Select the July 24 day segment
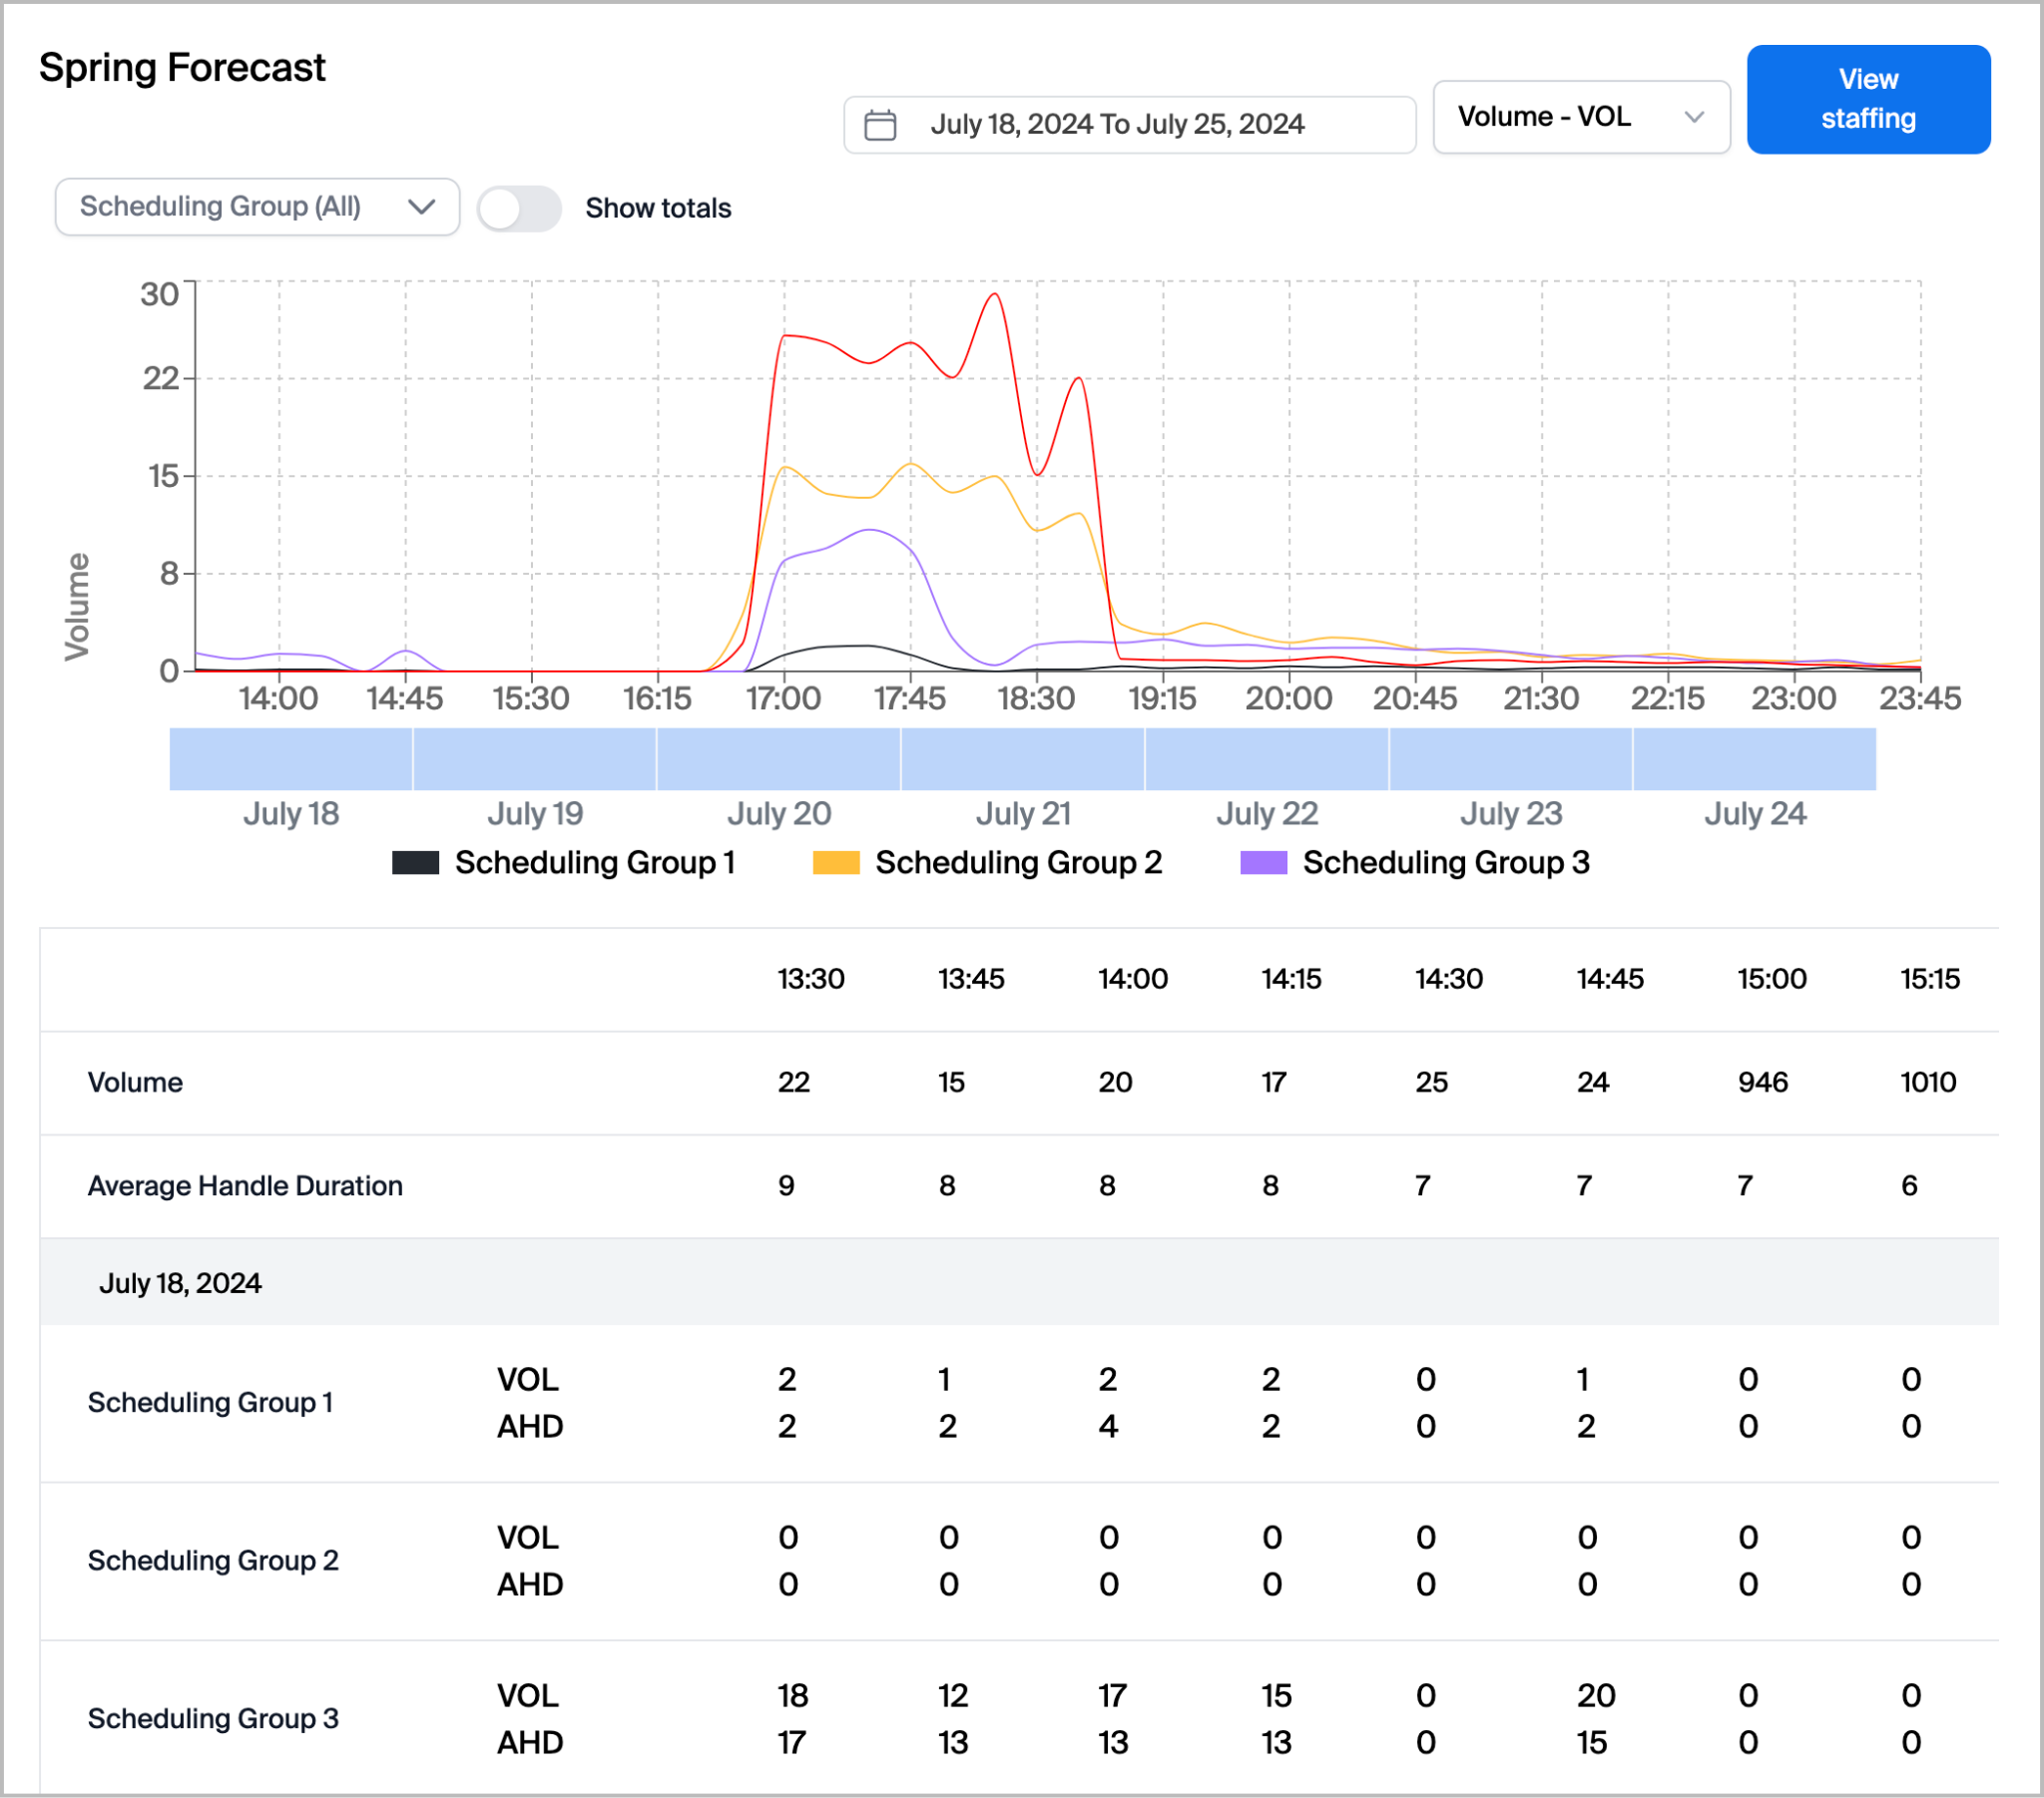 [1754, 759]
